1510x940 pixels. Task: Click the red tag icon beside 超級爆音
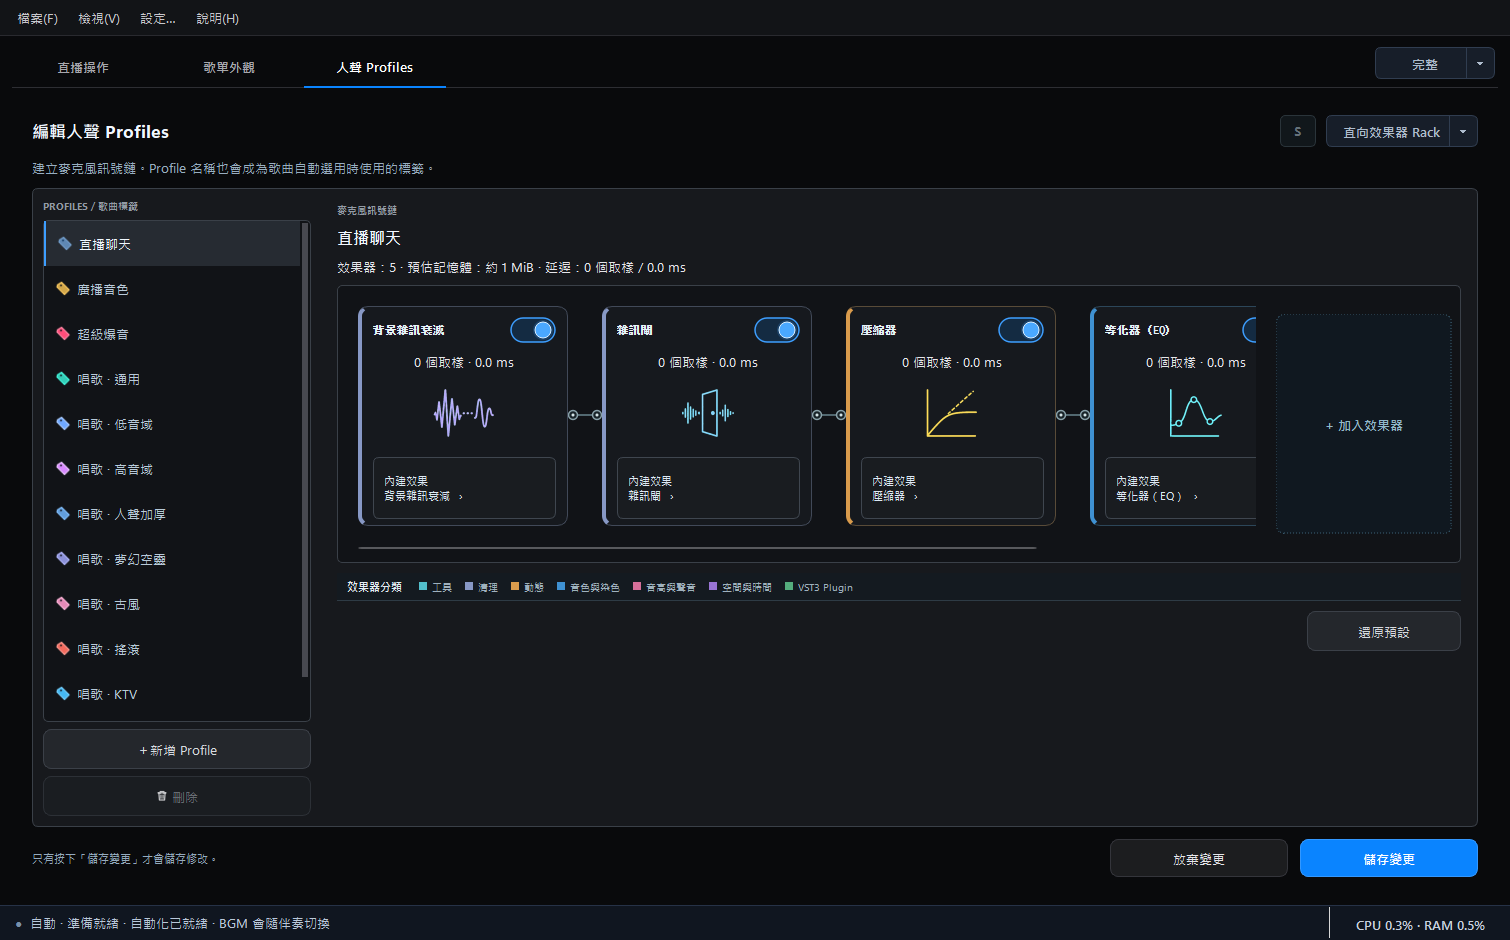pos(63,334)
